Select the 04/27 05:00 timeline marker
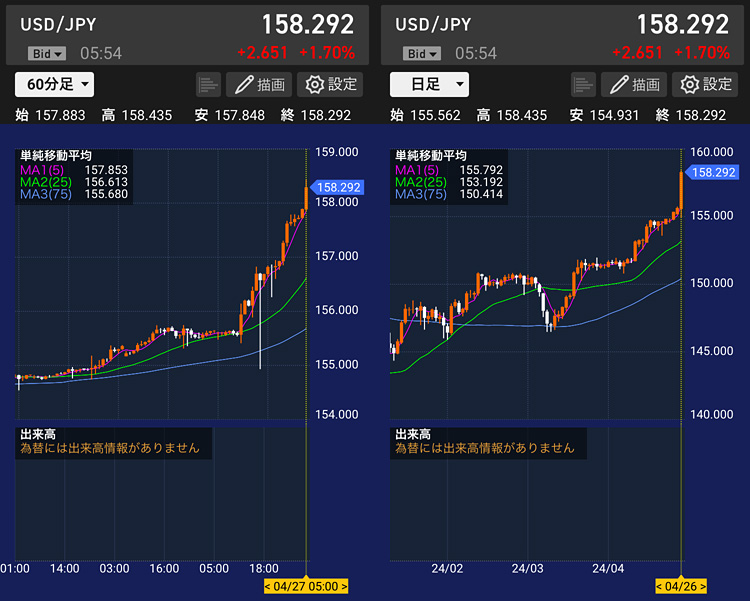The height and width of the screenshot is (601, 750). (x=306, y=586)
